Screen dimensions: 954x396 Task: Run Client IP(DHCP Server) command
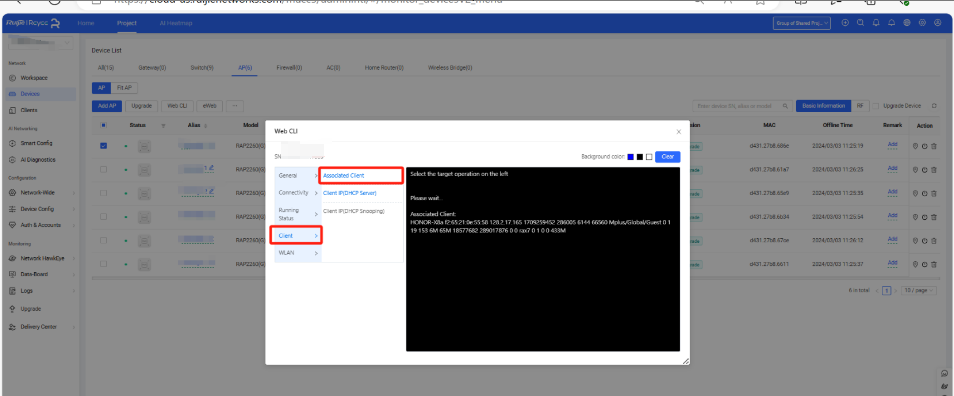(x=350, y=193)
